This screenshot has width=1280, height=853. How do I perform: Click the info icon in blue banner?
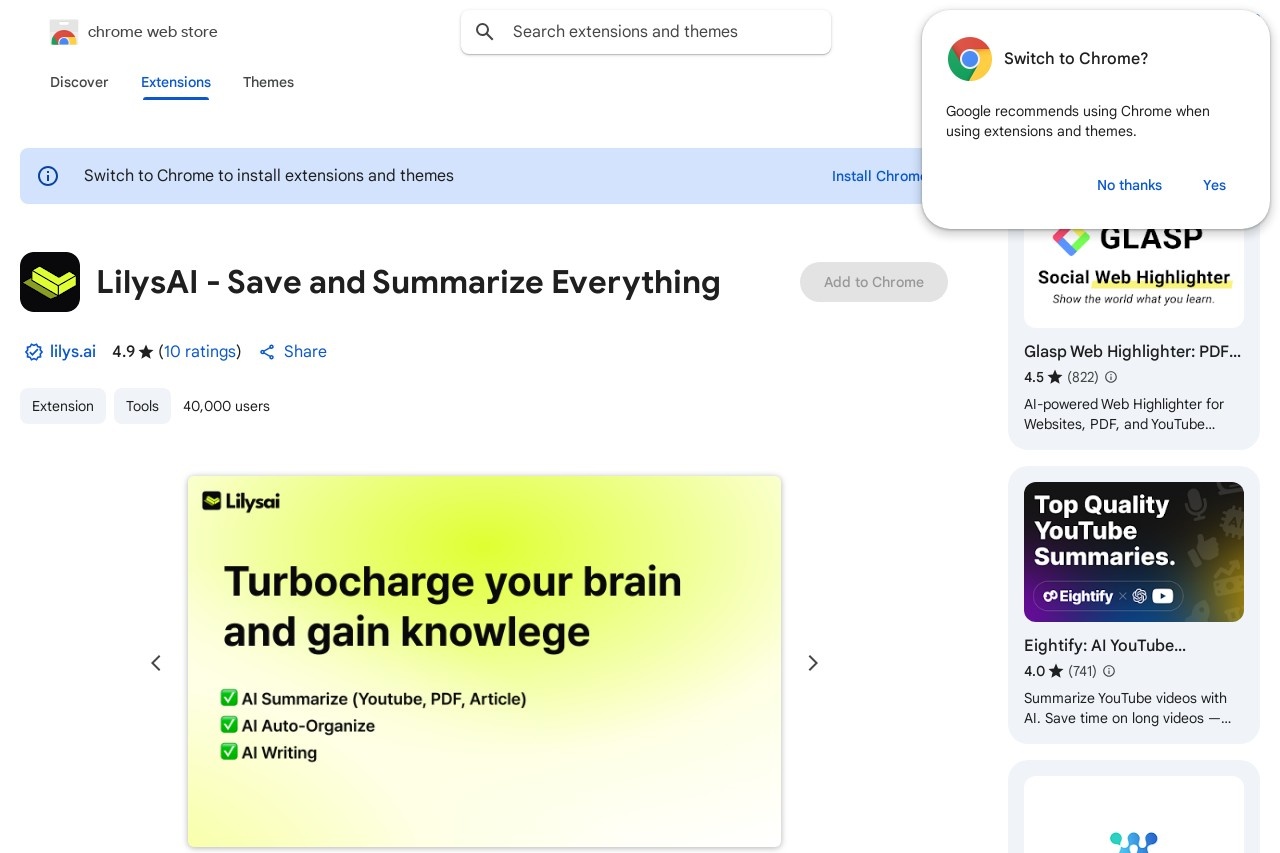[x=48, y=176]
